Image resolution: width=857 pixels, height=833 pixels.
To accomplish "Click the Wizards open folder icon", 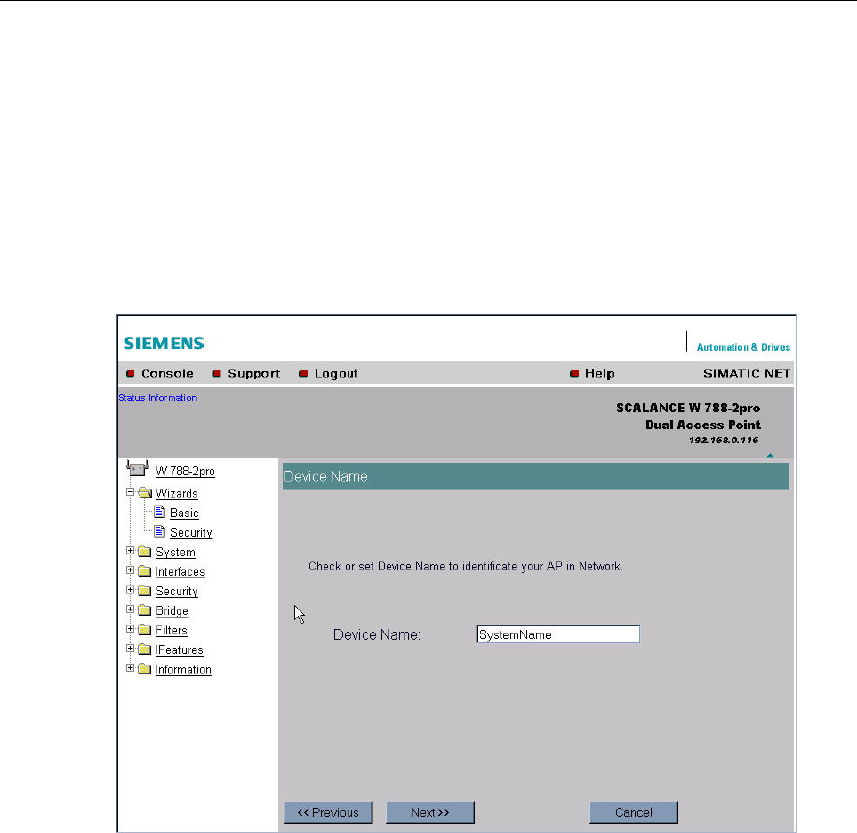I will click(145, 493).
